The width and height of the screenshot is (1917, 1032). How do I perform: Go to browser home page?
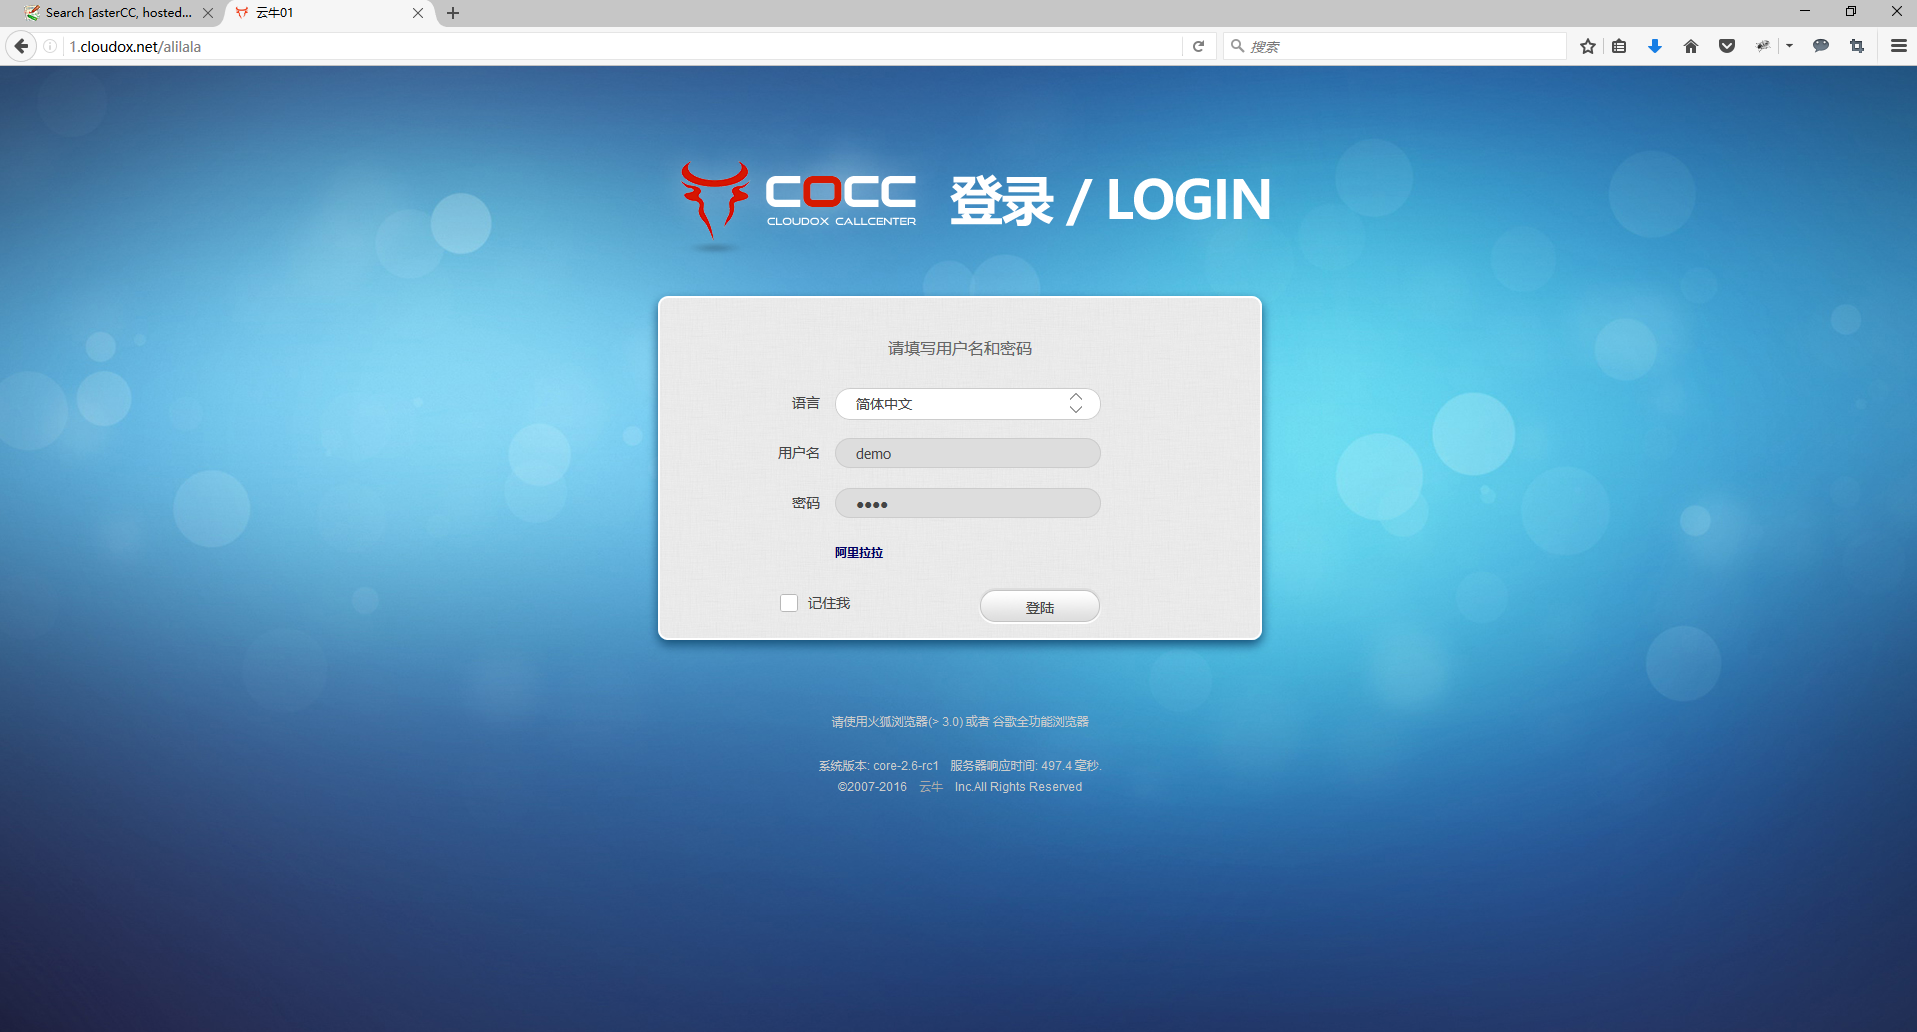(1691, 46)
